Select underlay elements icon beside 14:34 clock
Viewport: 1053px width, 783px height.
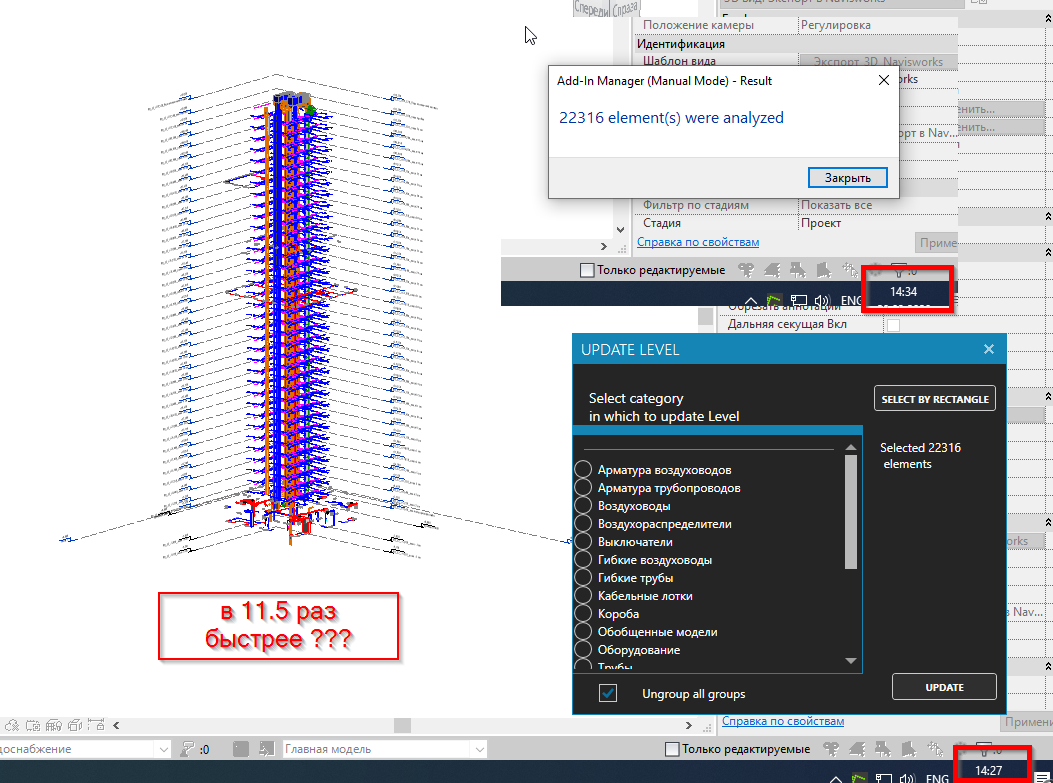tap(772, 270)
